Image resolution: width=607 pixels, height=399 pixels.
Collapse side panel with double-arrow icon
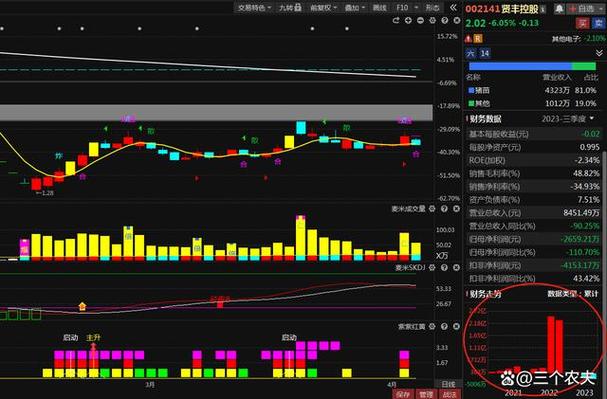coord(453,7)
